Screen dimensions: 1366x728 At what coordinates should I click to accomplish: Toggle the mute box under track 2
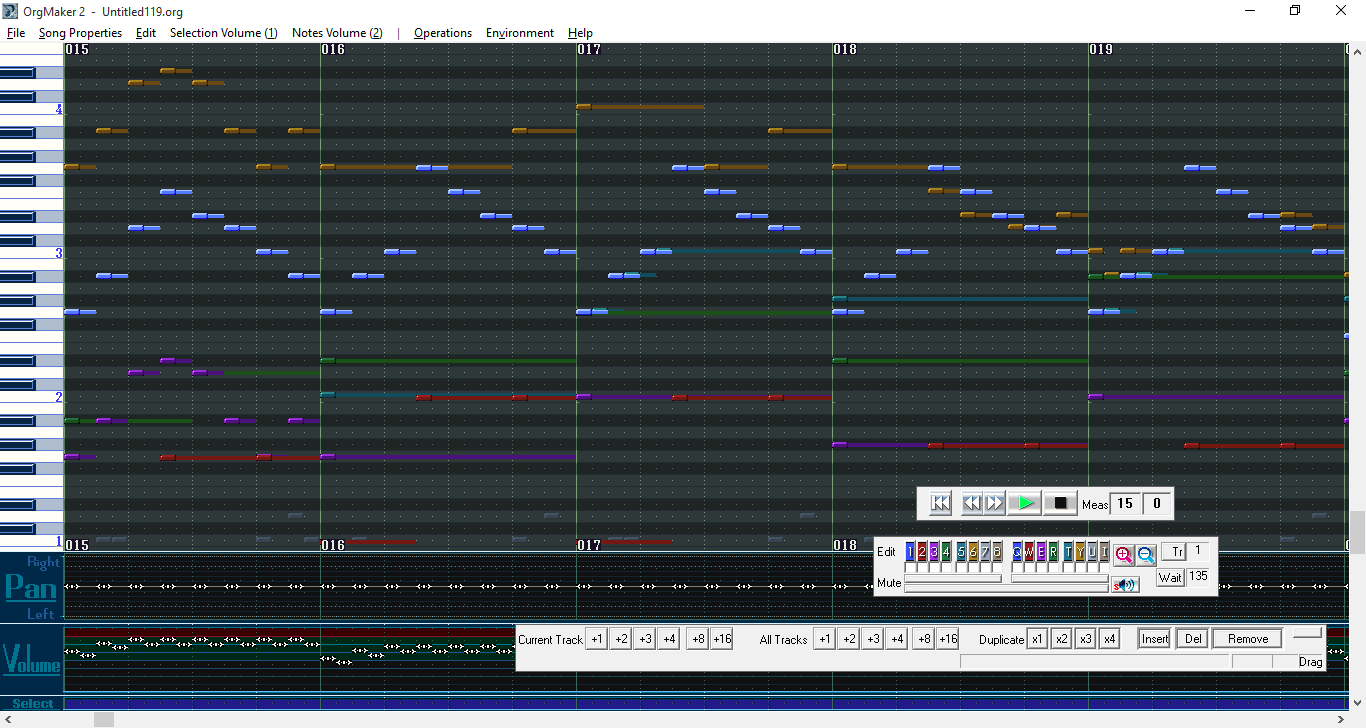(x=922, y=568)
